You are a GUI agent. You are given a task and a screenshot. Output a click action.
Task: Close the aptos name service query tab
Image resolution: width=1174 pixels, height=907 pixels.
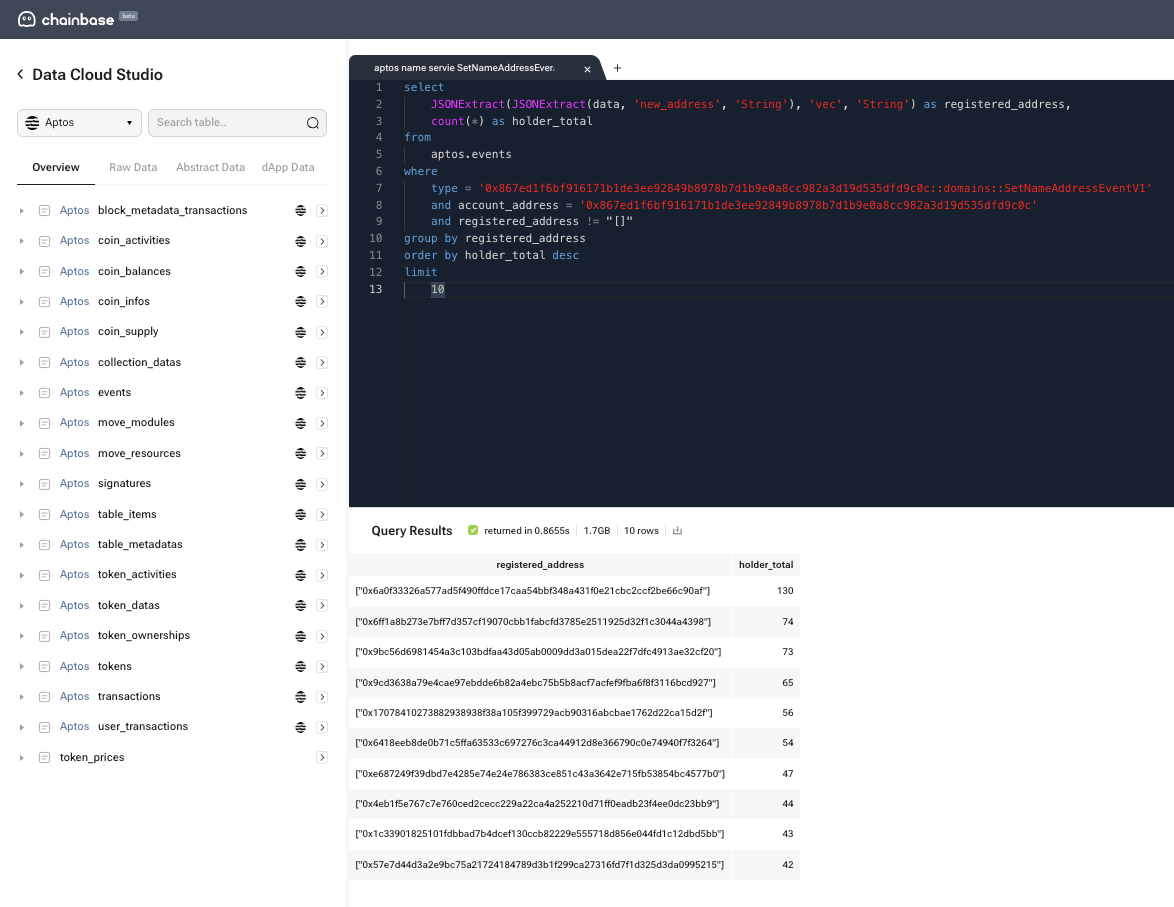pyautogui.click(x=587, y=69)
